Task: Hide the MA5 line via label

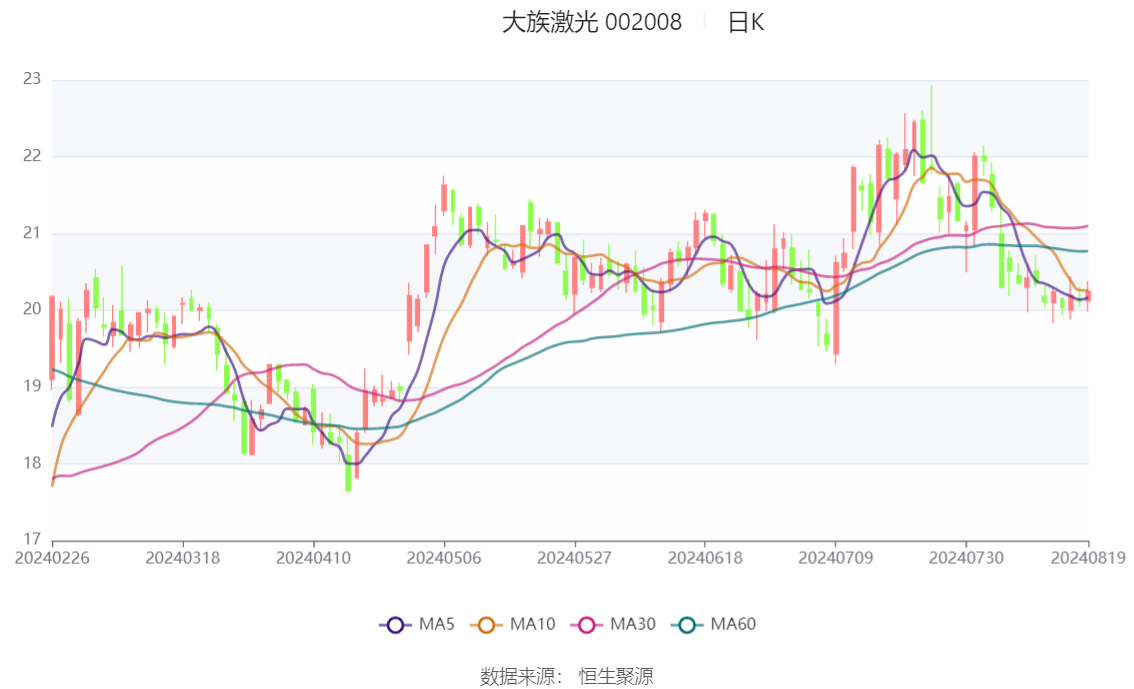Action: 437,624
